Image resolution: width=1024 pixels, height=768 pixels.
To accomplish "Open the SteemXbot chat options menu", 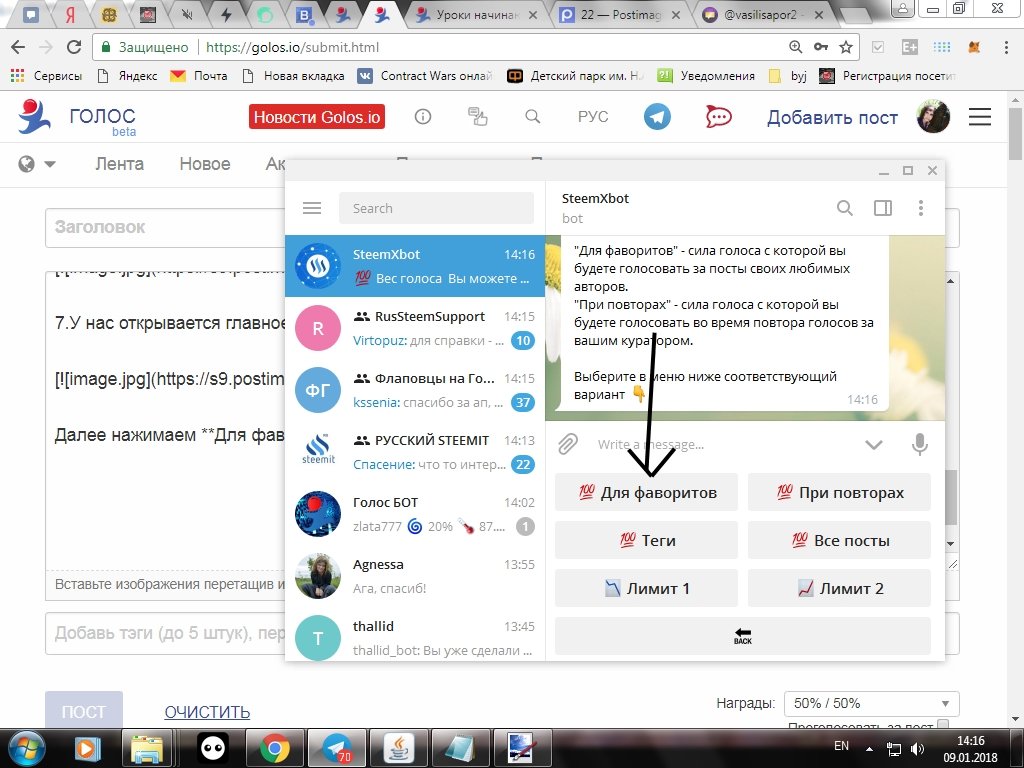I will [x=921, y=208].
